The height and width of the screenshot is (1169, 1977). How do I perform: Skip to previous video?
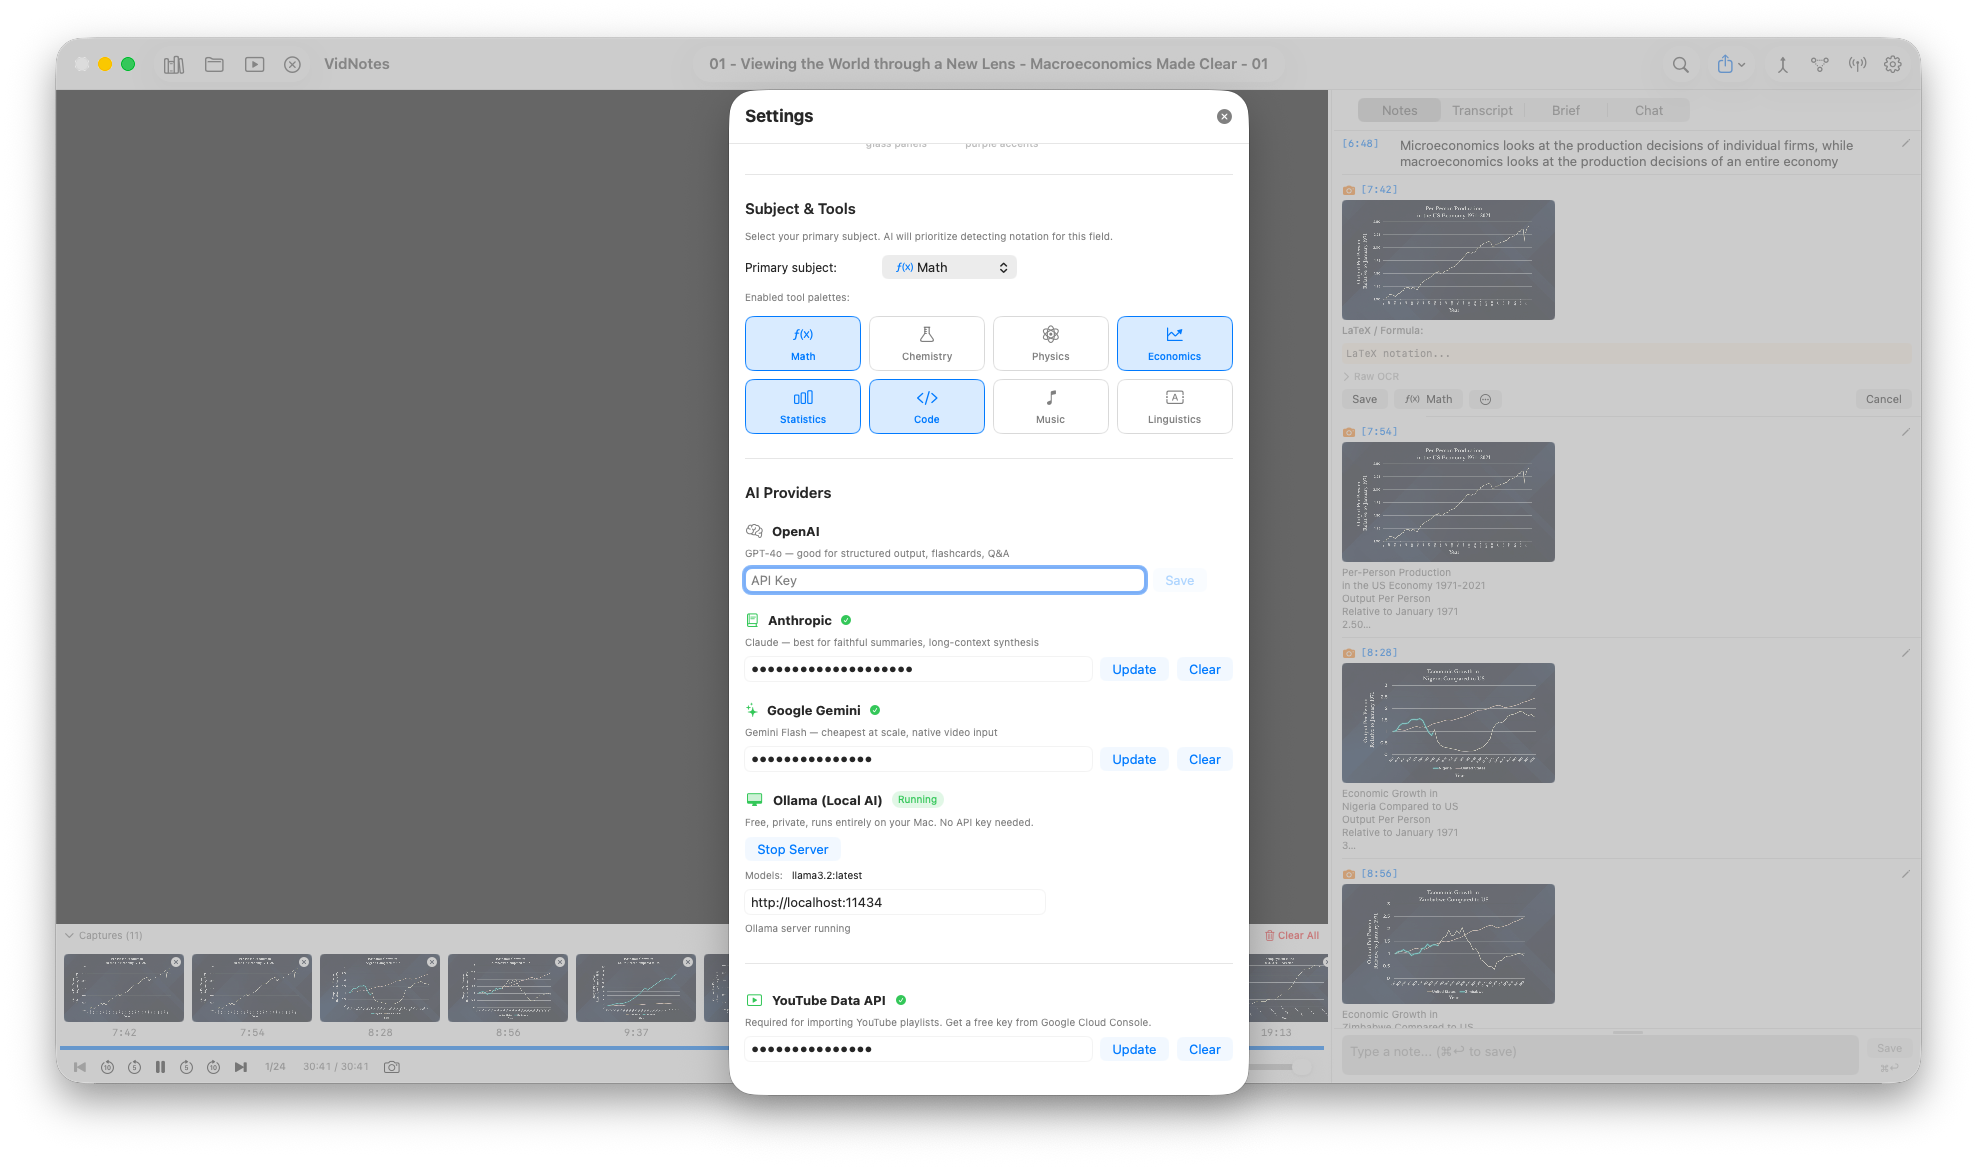[x=80, y=1067]
